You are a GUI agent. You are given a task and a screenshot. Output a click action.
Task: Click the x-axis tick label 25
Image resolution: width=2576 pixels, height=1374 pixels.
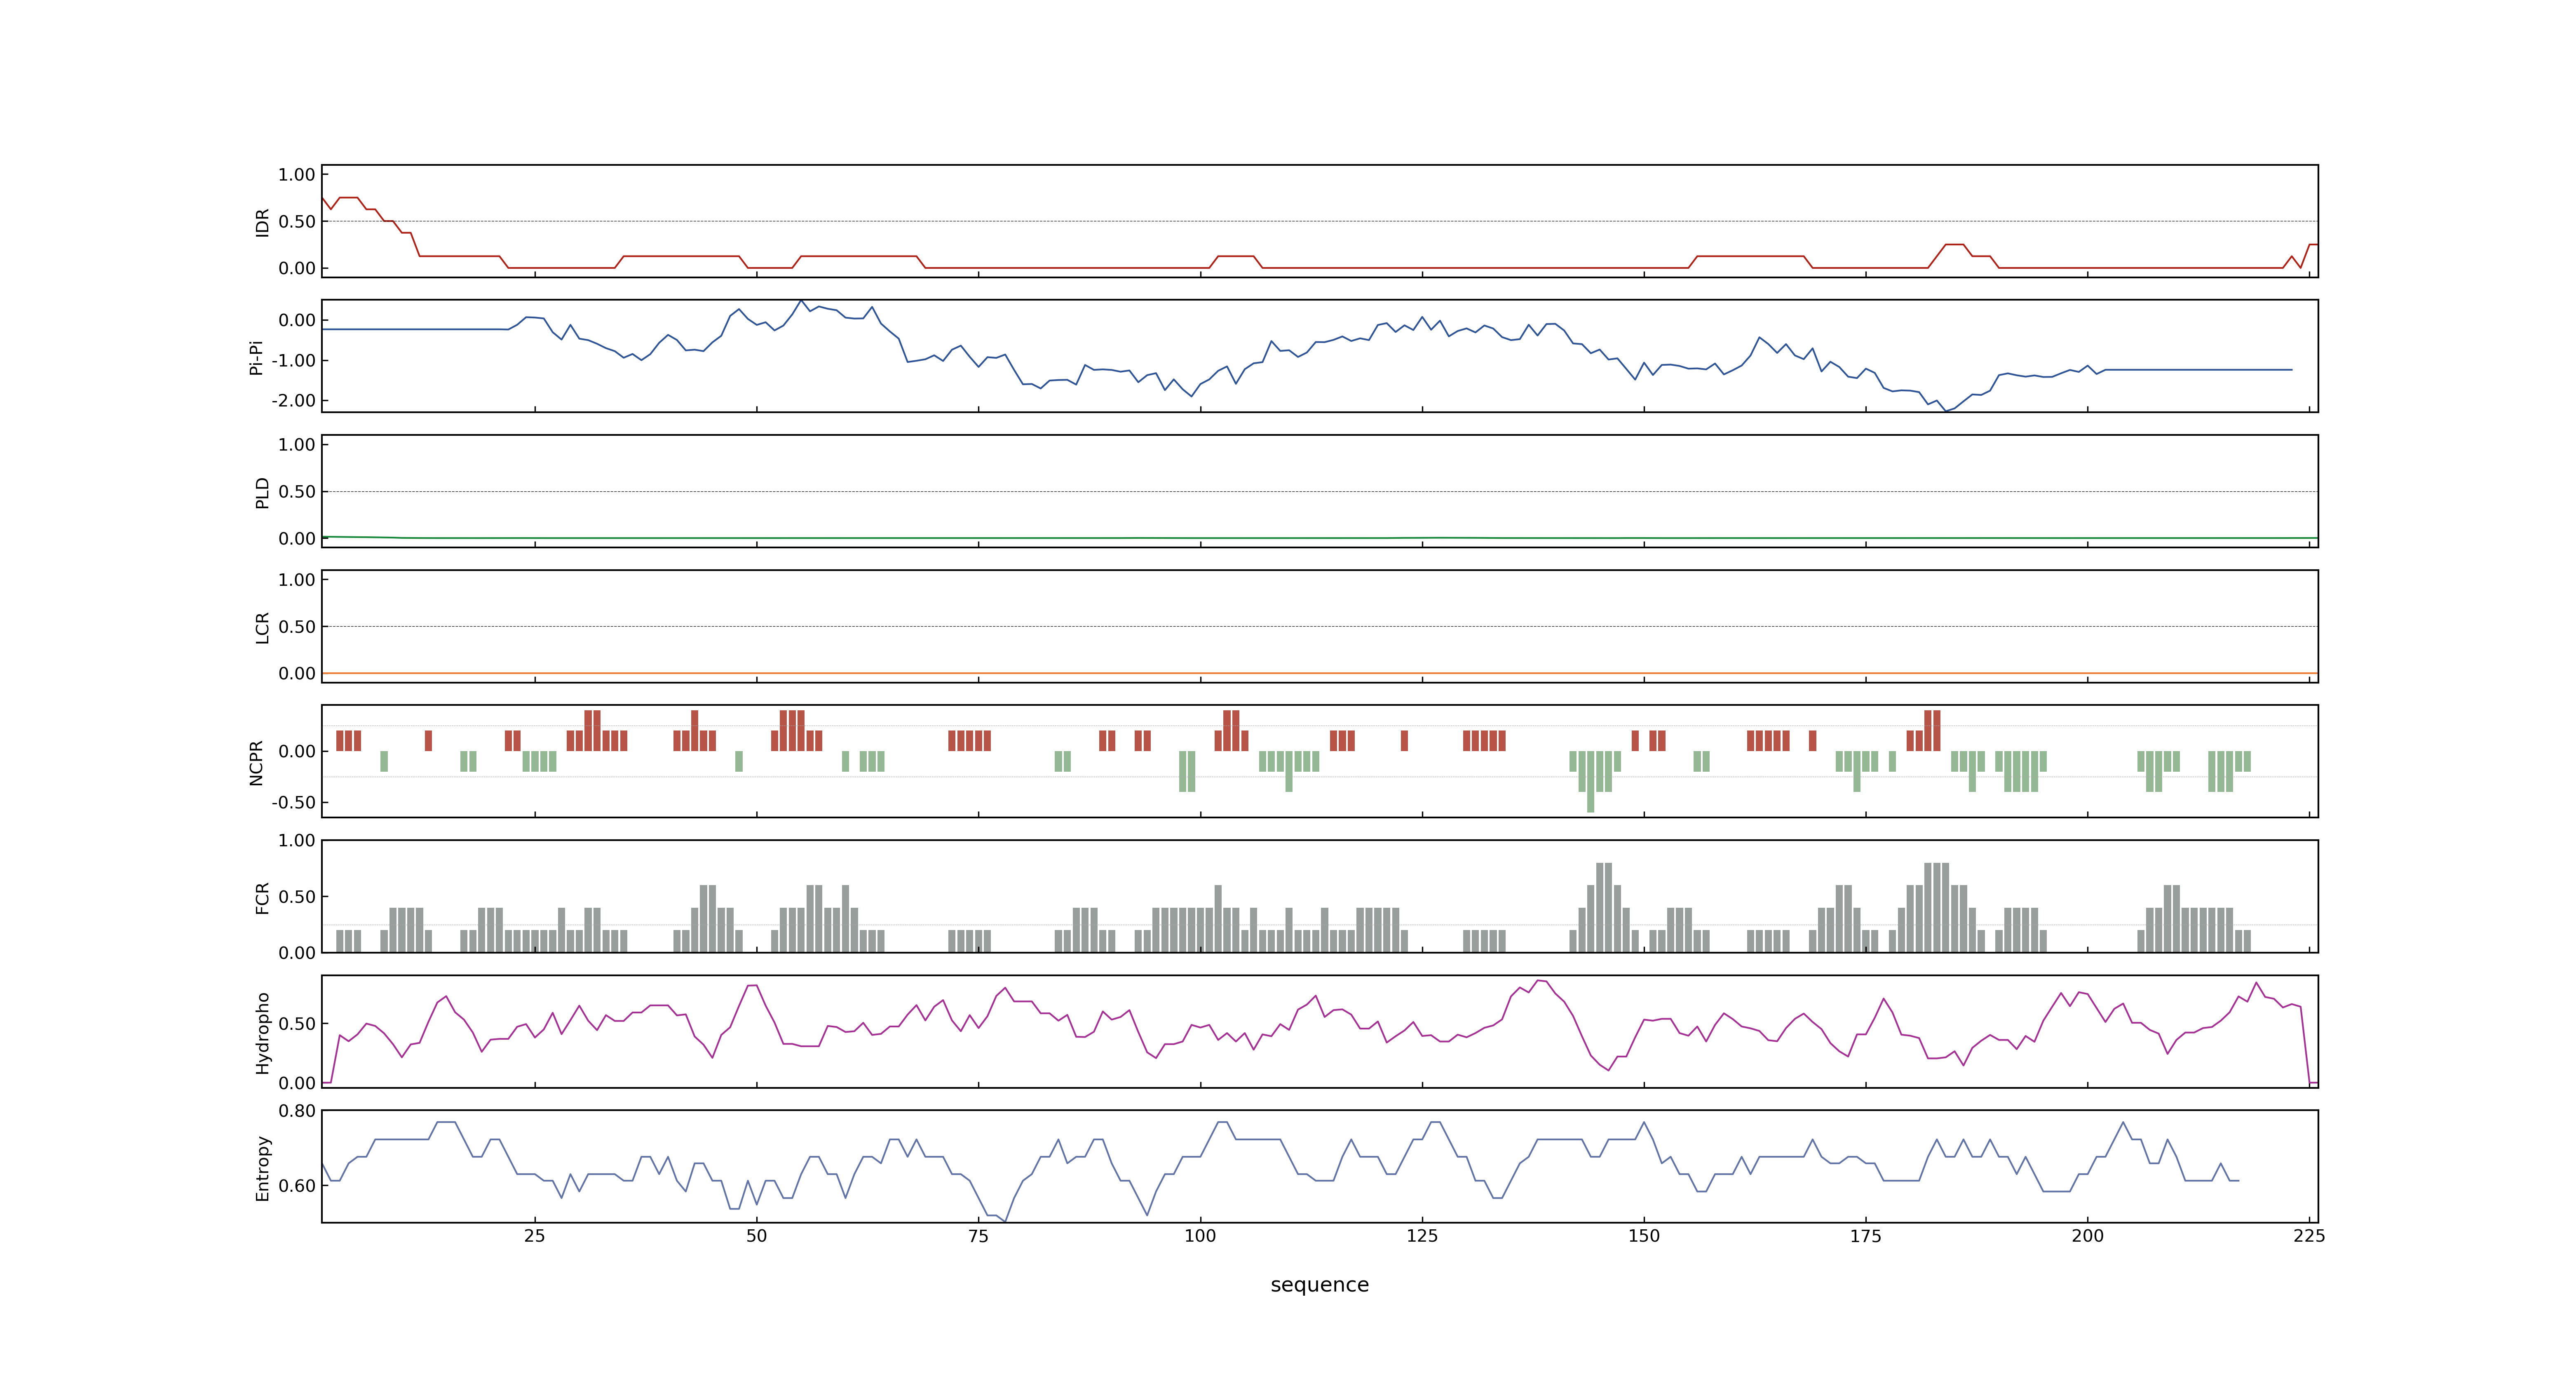click(x=535, y=1236)
